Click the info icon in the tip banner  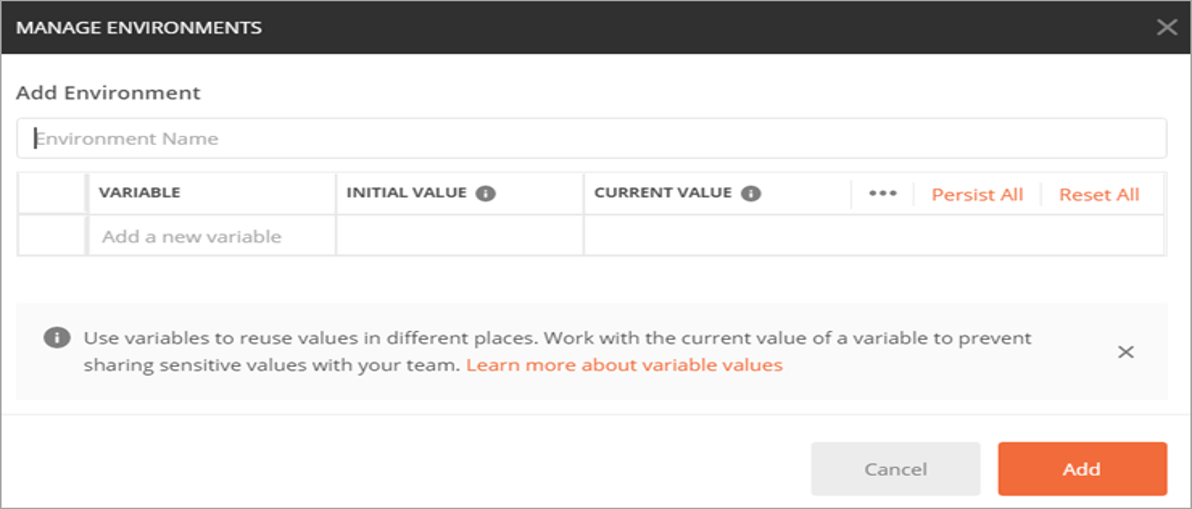57,338
